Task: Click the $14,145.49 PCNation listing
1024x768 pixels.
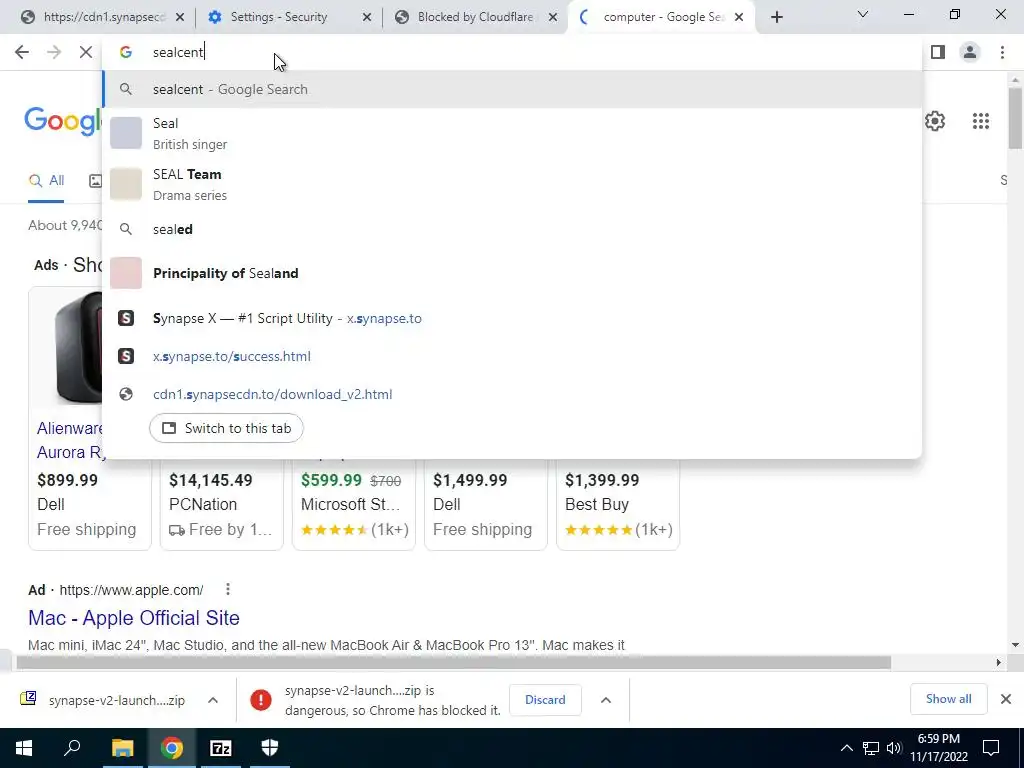Action: 221,504
